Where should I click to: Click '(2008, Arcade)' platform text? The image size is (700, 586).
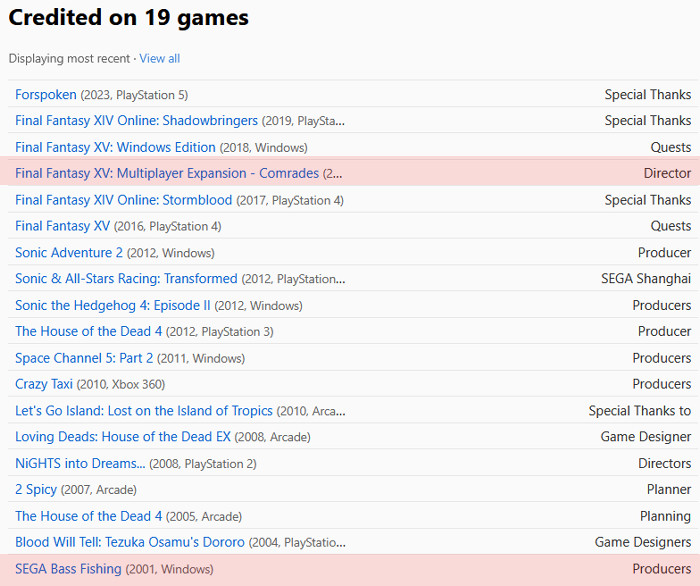click(x=272, y=437)
